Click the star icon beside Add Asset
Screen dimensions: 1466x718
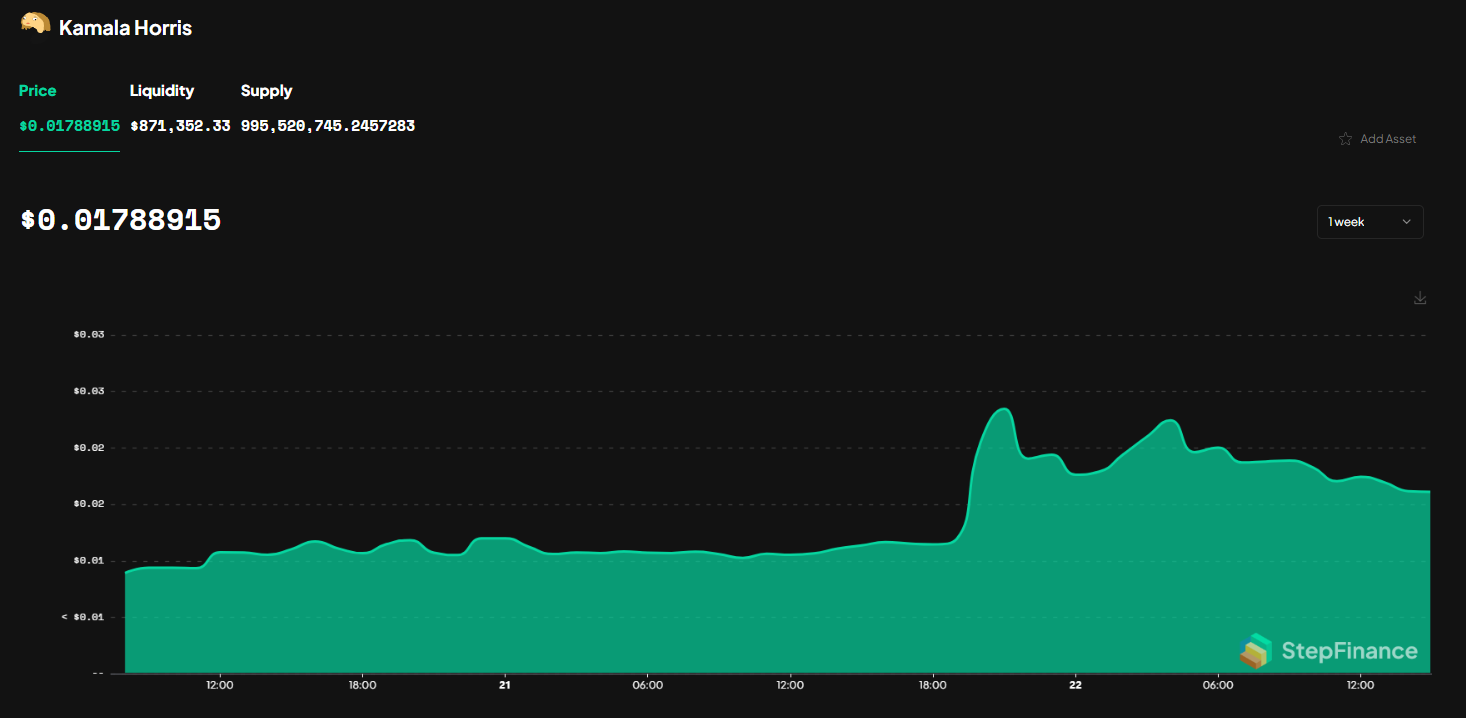(1346, 138)
